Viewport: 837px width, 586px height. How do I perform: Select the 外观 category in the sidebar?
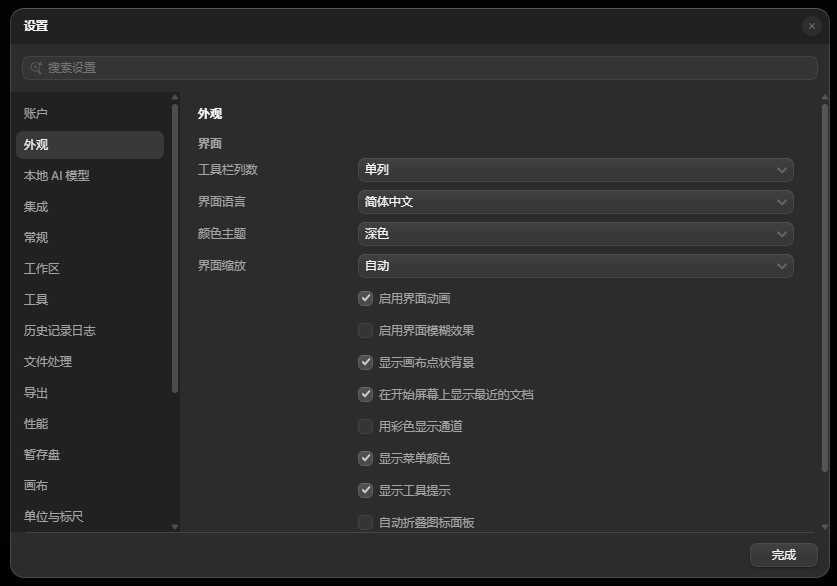(90, 145)
